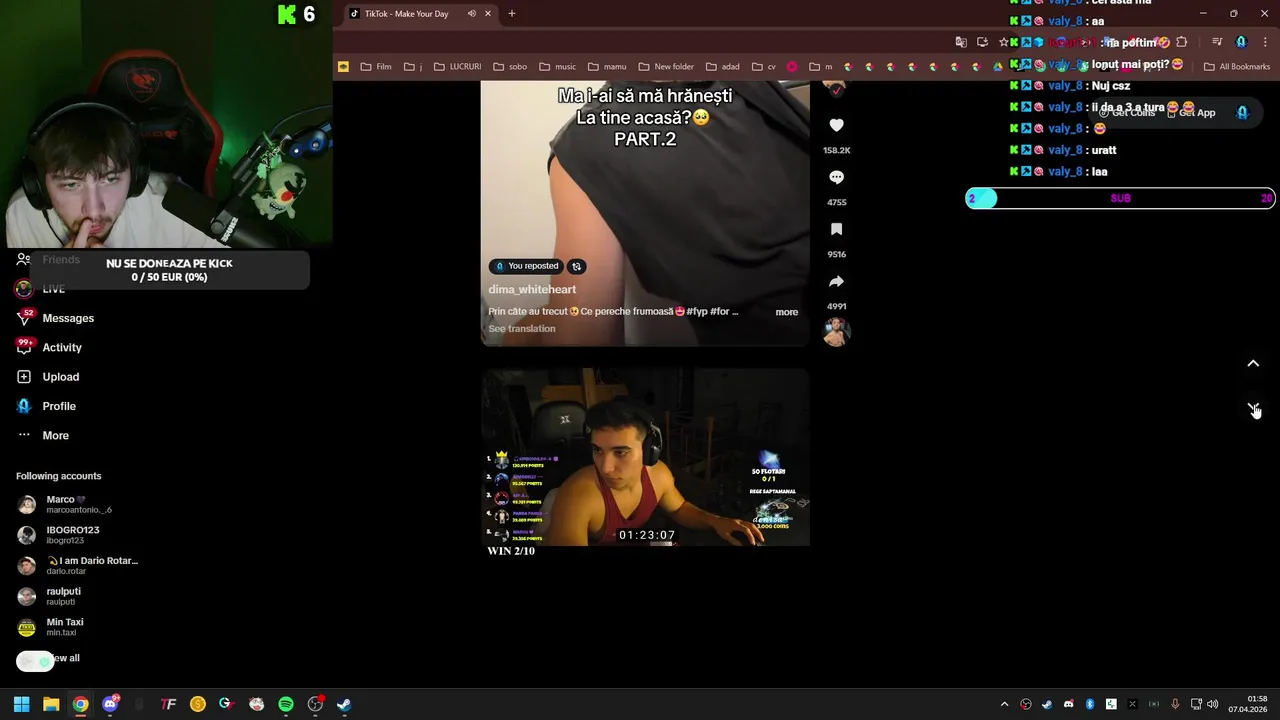Open the mamu bookmarks folder
This screenshot has width=1280, height=720.
[607, 67]
